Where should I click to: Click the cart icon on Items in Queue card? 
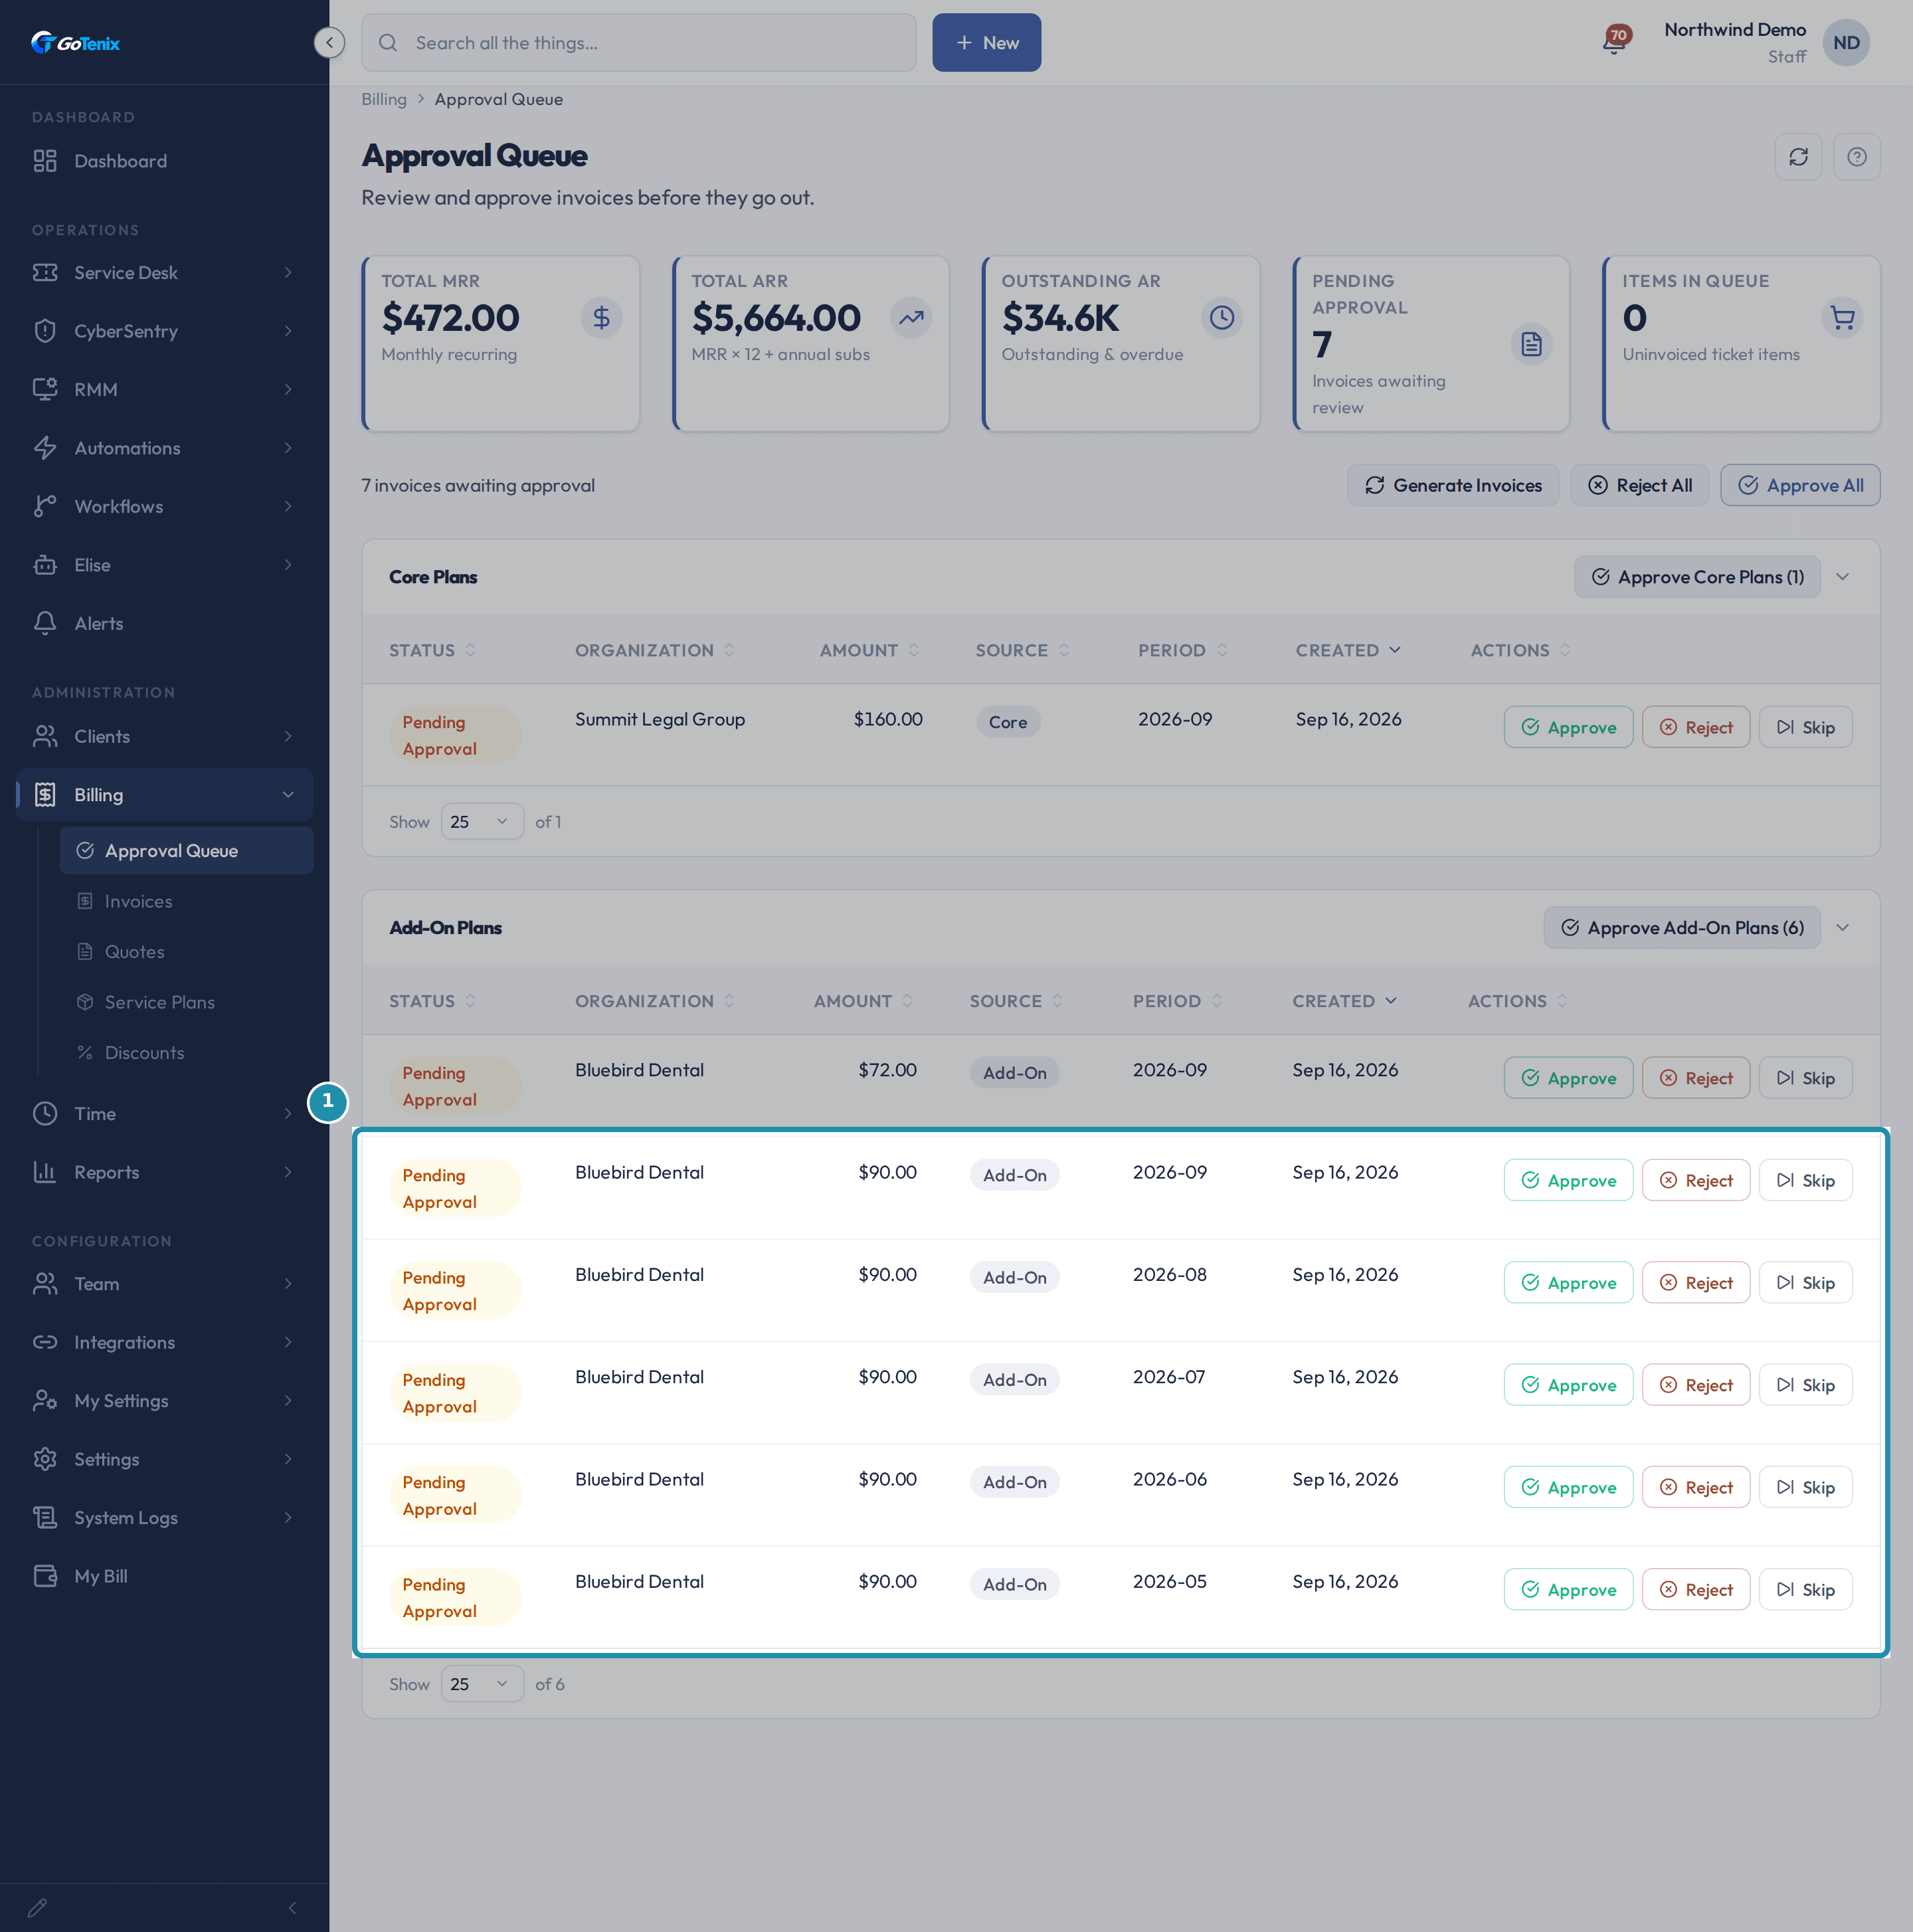1842,318
